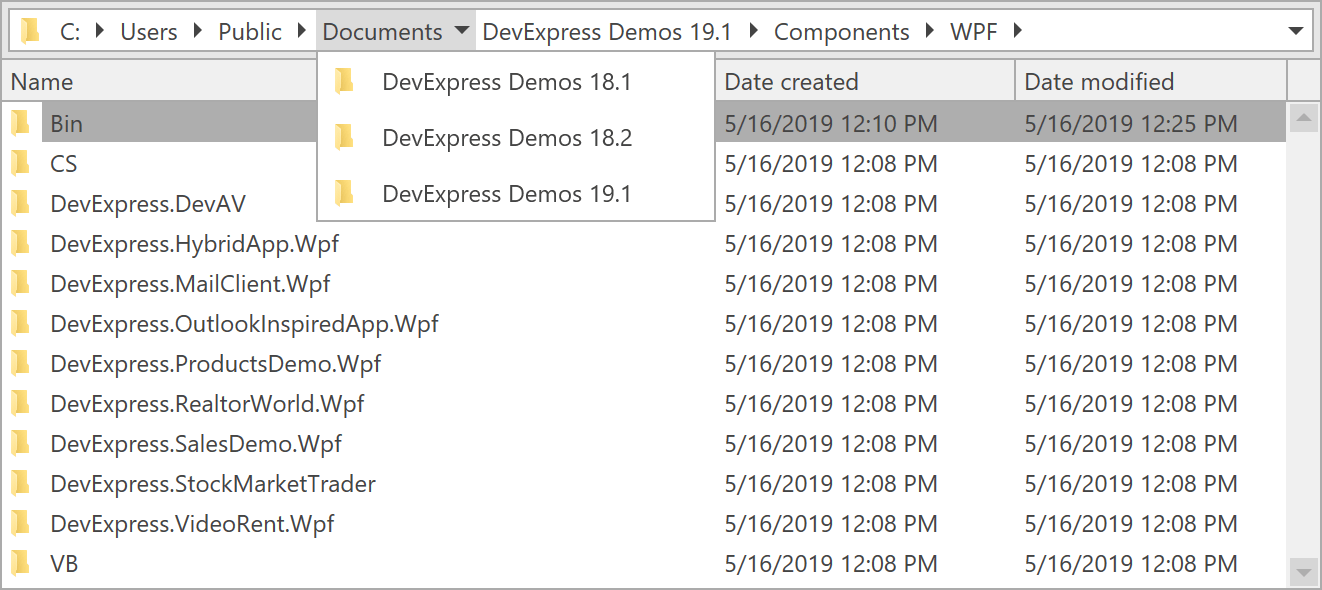The height and width of the screenshot is (590, 1322).
Task: Sort by the Date modified column header
Action: pos(1099,82)
